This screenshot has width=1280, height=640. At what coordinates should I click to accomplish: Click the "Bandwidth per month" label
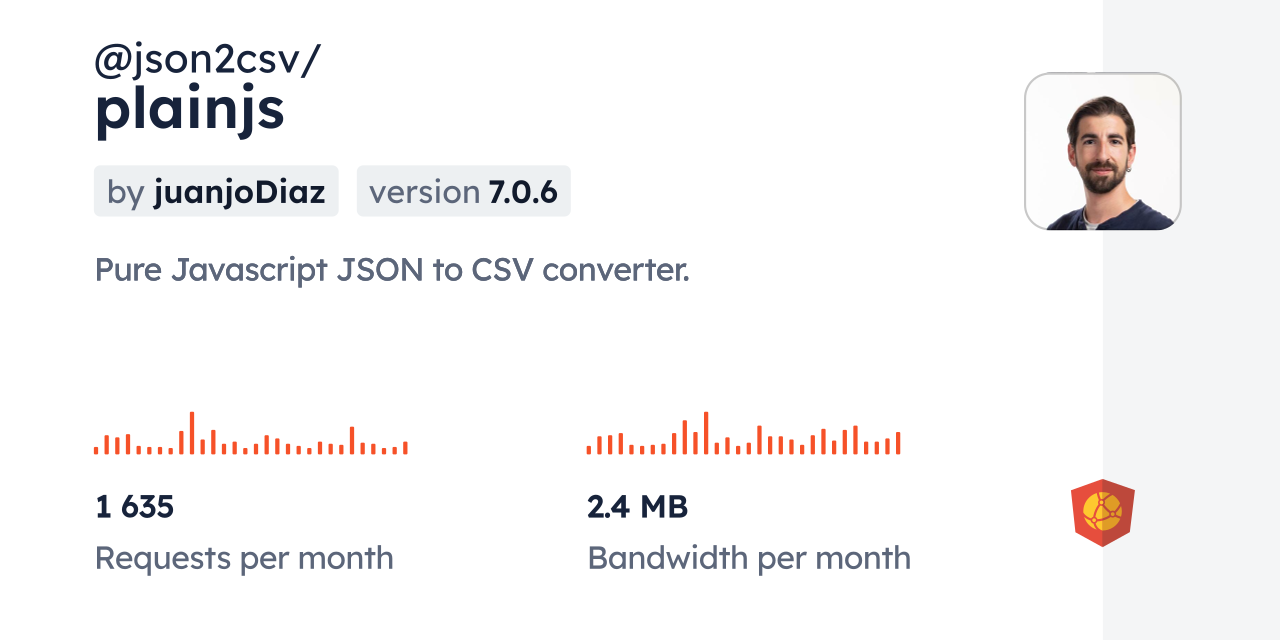(748, 558)
